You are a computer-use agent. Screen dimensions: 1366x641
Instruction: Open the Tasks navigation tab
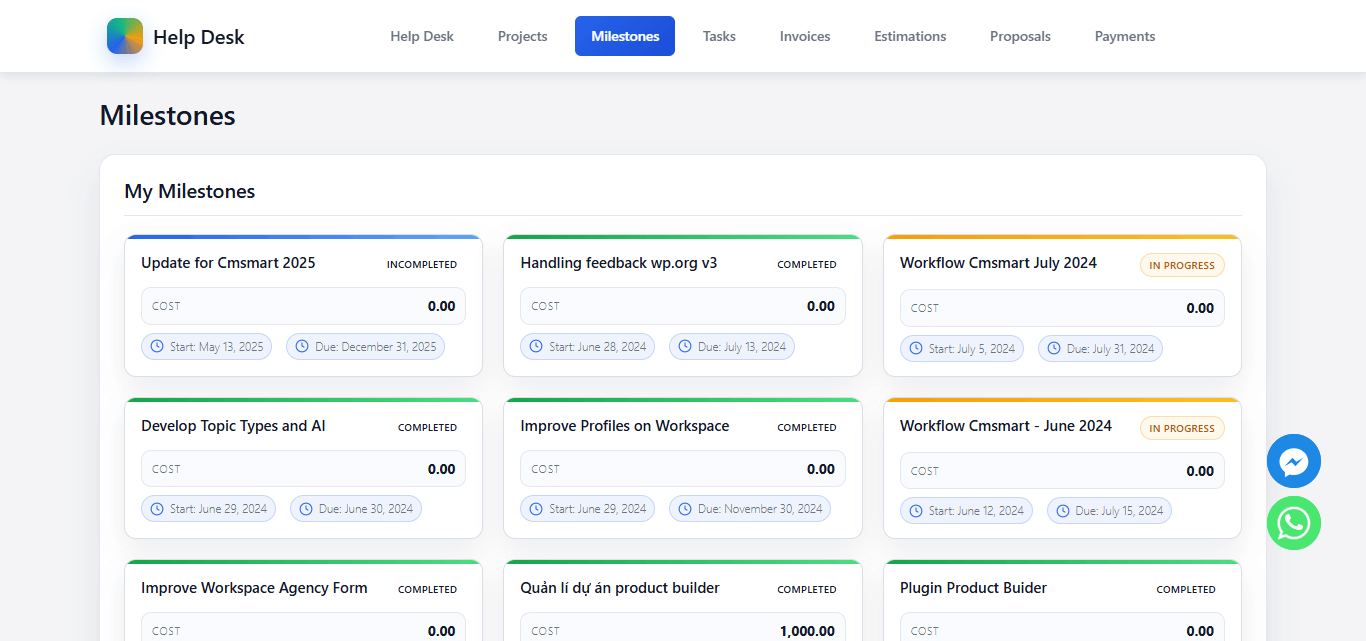tap(719, 36)
